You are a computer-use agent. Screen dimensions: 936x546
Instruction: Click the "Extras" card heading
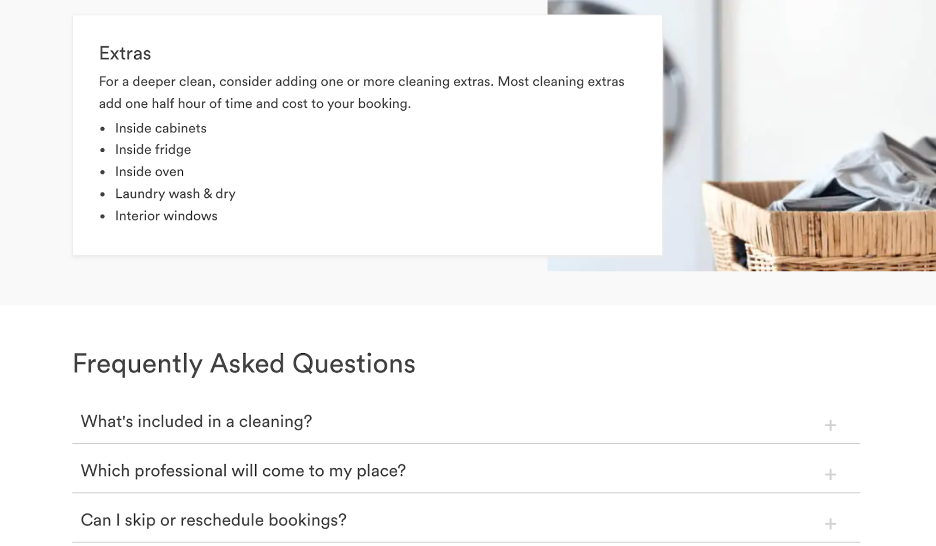click(125, 54)
